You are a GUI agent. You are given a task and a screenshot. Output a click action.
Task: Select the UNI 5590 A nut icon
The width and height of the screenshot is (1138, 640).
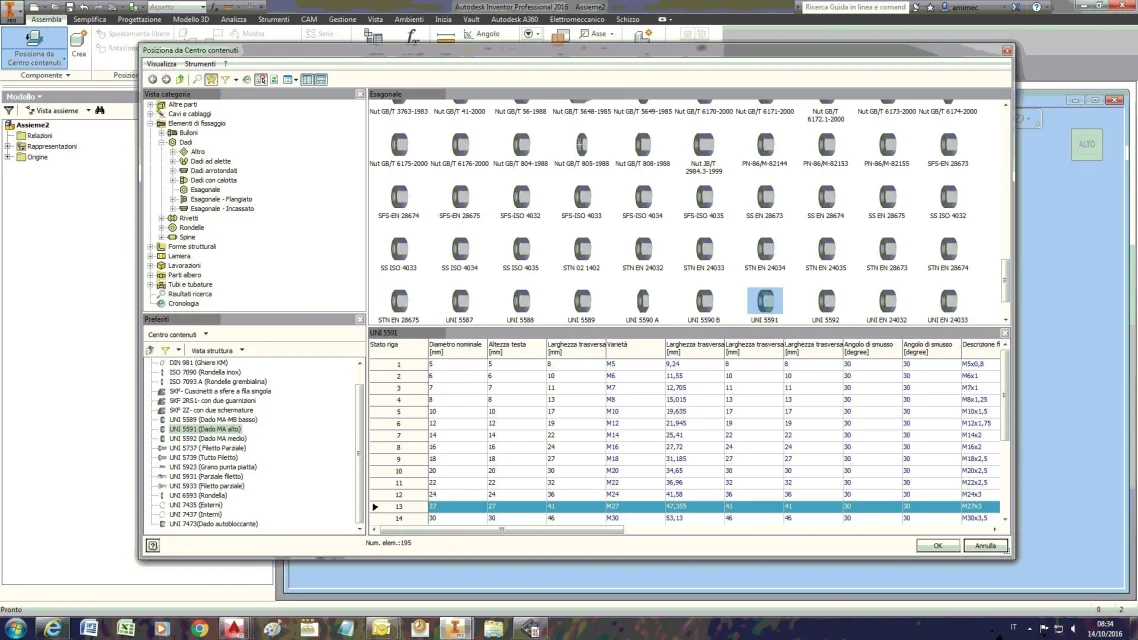click(642, 300)
